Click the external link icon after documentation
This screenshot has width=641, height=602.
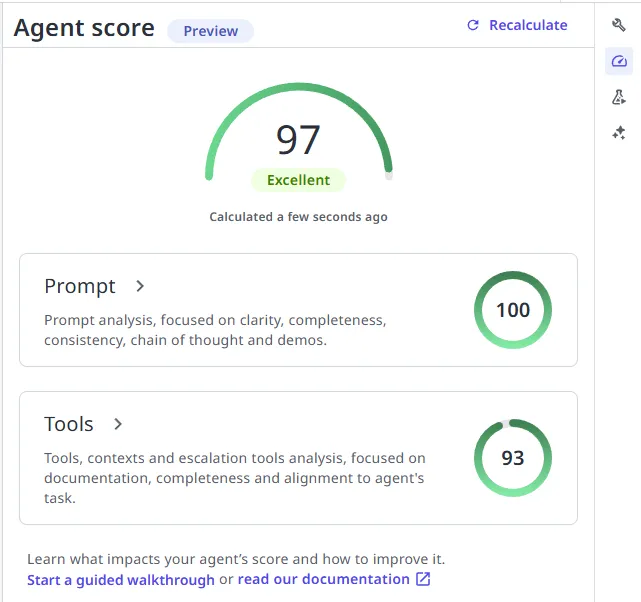pyautogui.click(x=423, y=579)
